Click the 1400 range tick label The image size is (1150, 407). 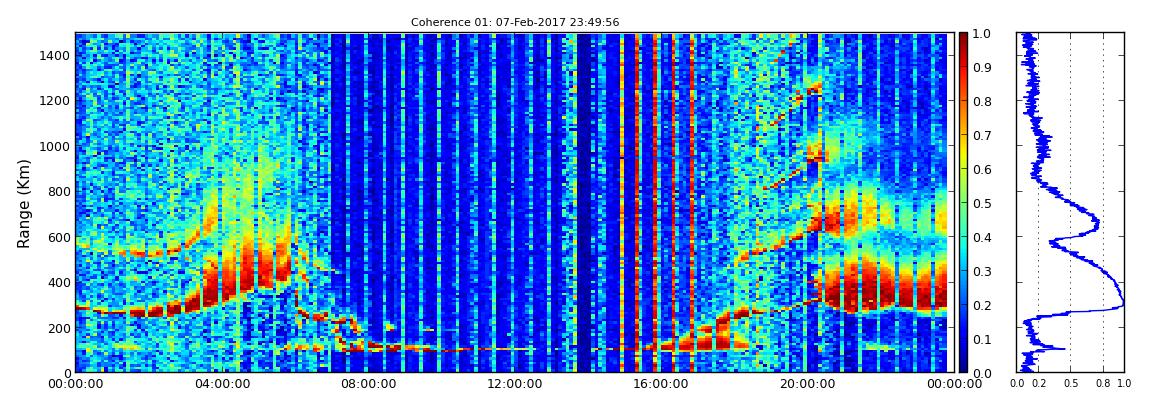[x=57, y=56]
